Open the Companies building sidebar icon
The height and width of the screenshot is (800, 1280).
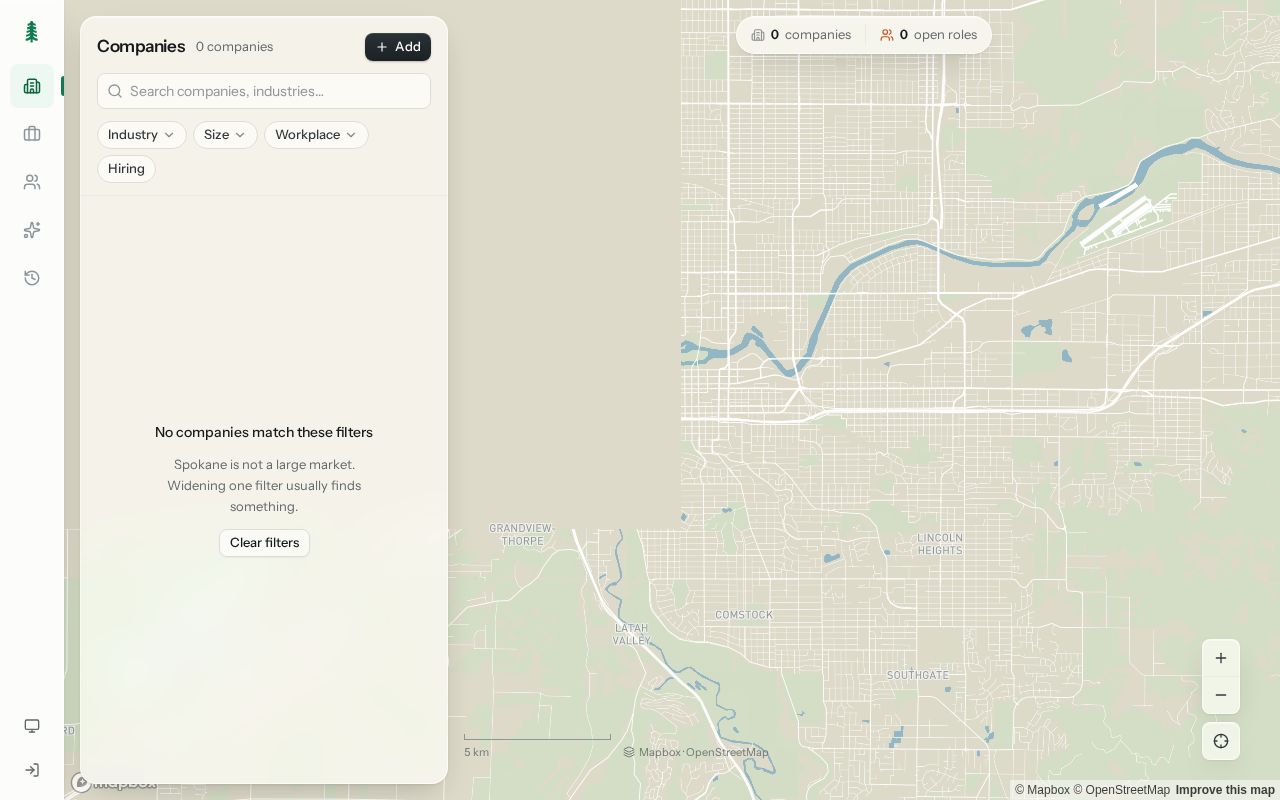coord(32,86)
